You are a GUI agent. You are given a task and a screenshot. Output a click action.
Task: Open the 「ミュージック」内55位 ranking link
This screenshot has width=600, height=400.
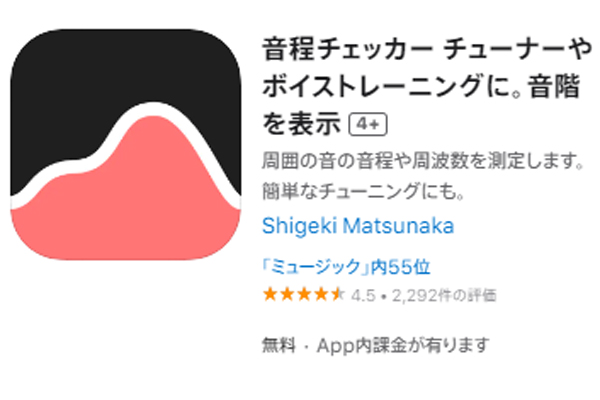346,266
